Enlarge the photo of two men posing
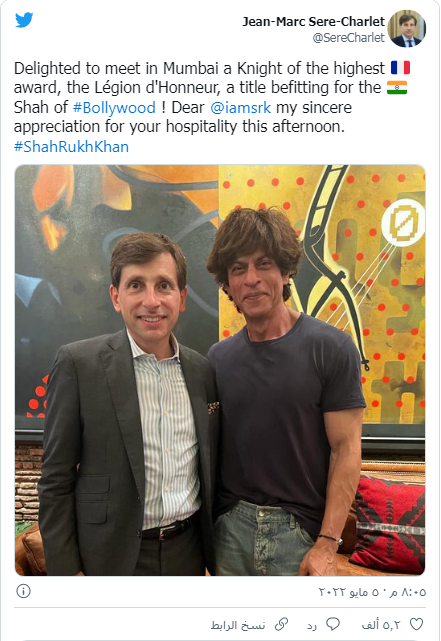The height and width of the screenshot is (641, 441). (220, 370)
